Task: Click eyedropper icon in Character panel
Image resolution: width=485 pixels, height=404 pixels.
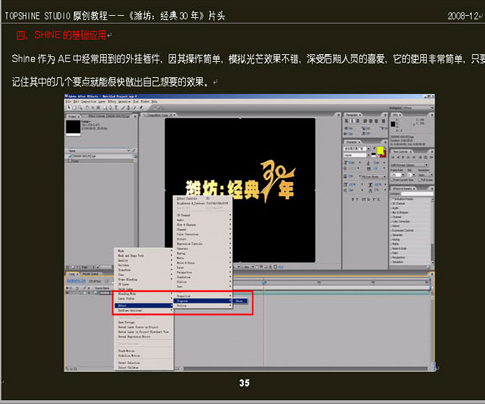Action: [x=374, y=149]
